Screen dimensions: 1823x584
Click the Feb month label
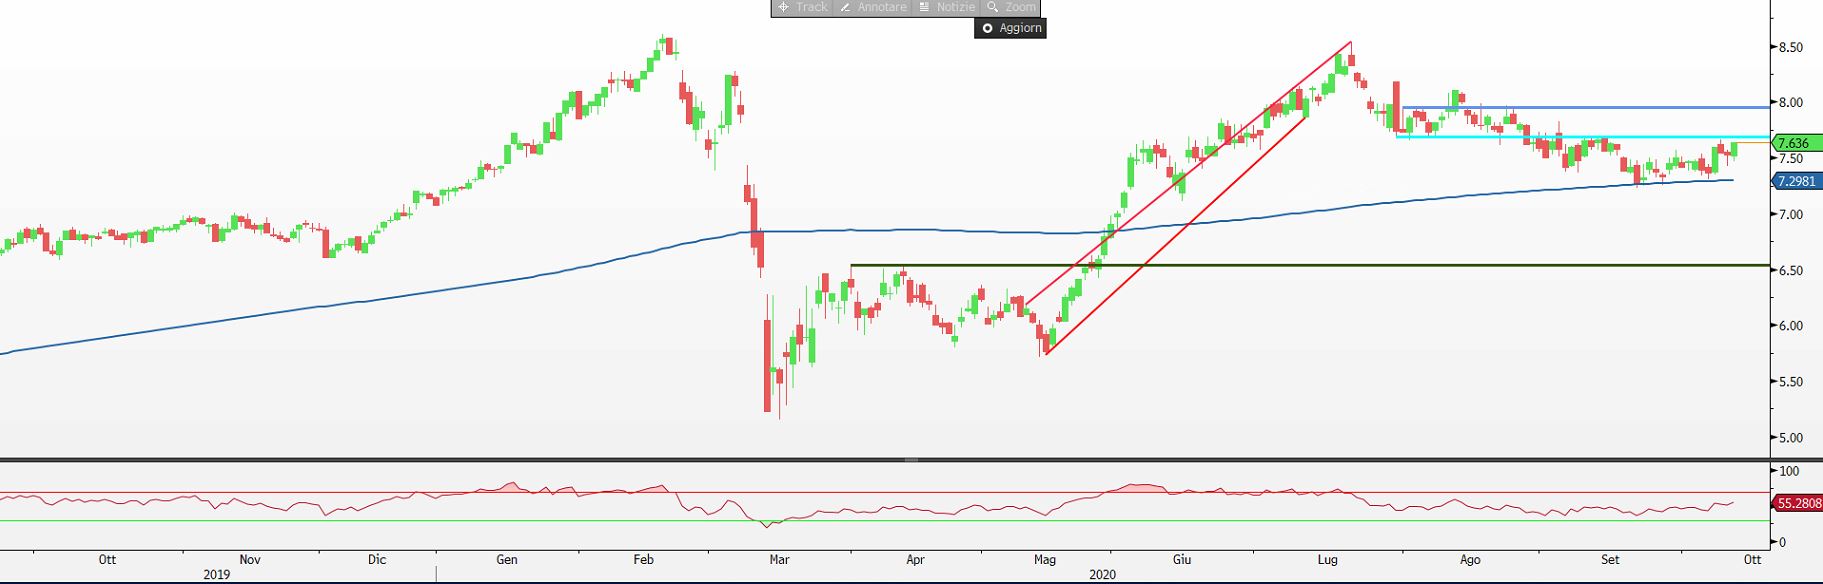(644, 560)
